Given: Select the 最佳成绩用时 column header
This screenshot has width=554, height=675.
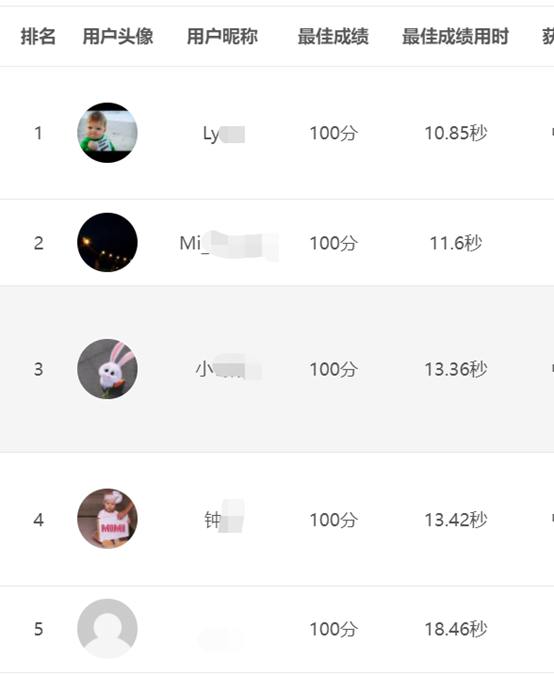Looking at the screenshot, I should [455, 36].
